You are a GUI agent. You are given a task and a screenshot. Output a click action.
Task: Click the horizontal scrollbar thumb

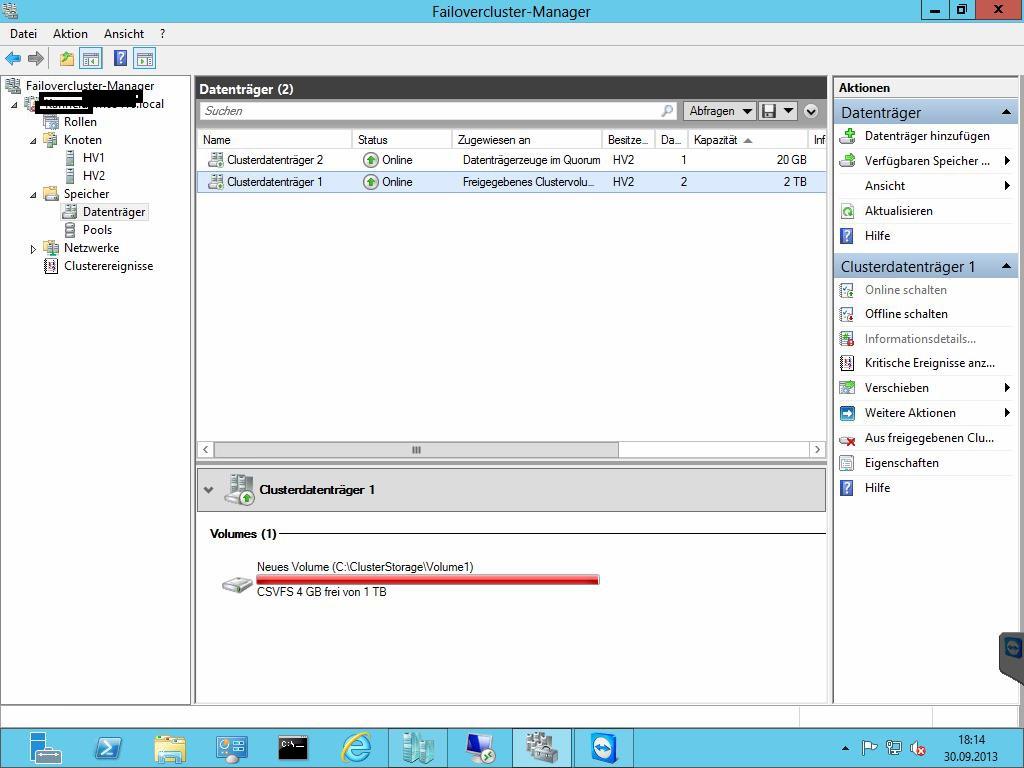coord(416,450)
